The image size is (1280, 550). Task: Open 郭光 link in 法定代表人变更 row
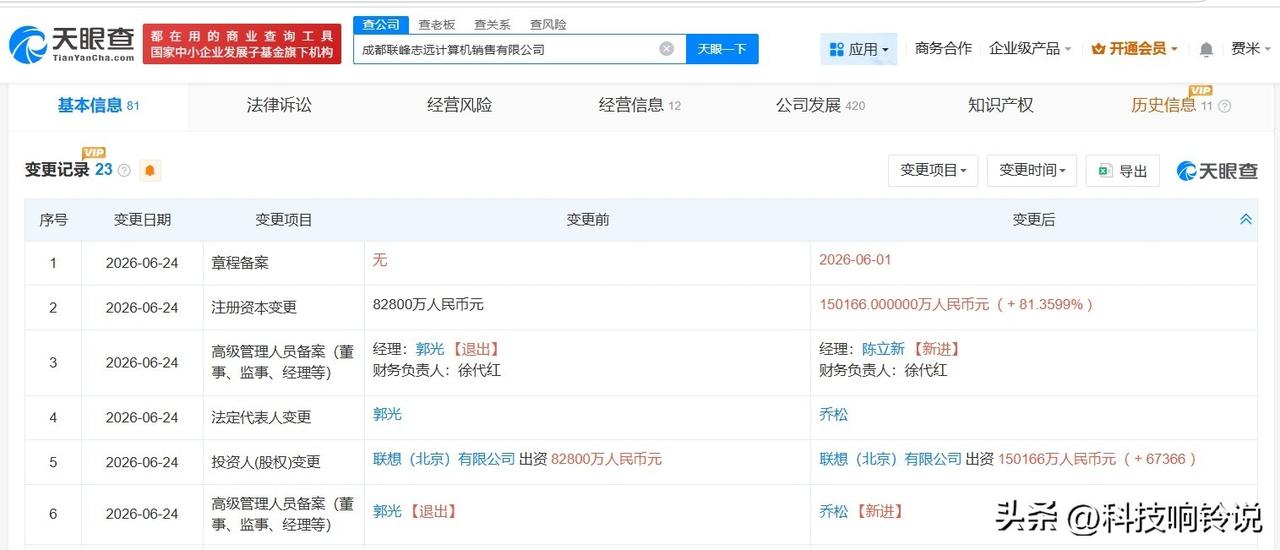(387, 414)
